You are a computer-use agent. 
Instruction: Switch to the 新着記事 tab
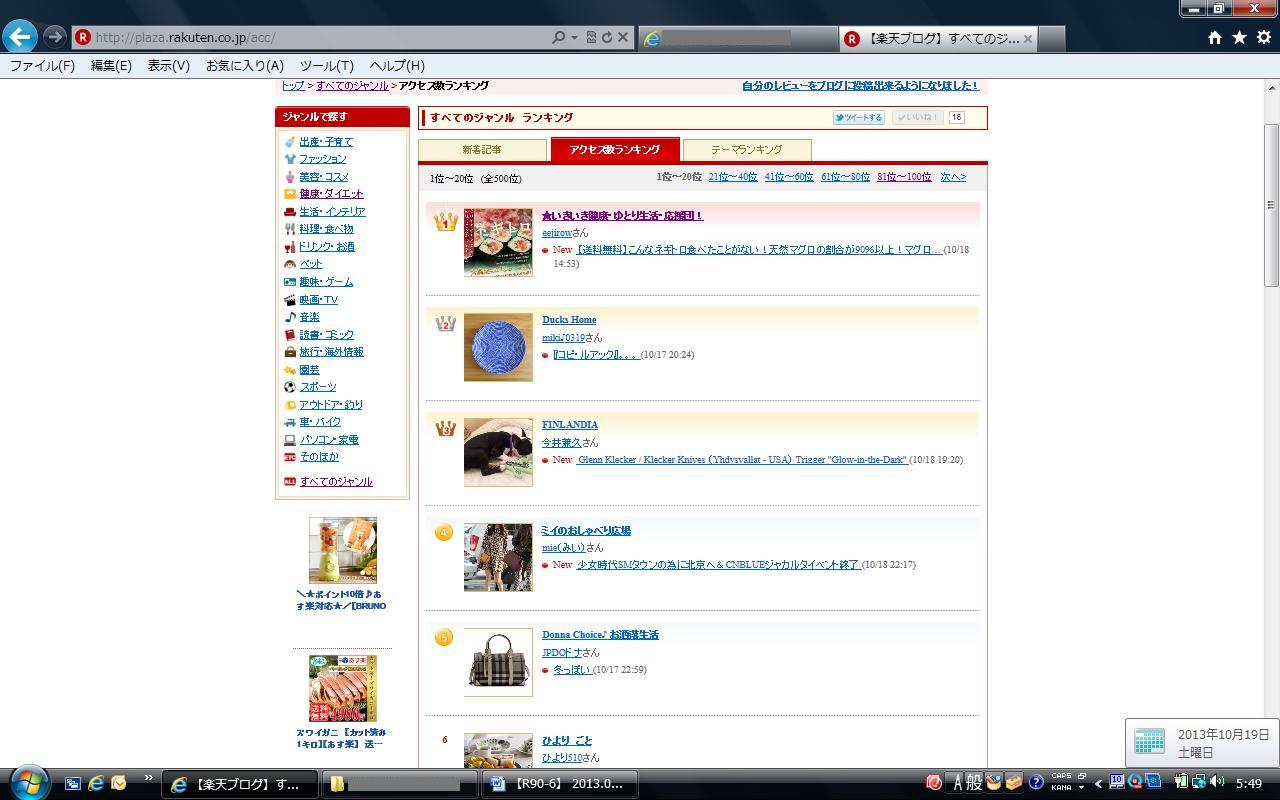pyautogui.click(x=482, y=150)
